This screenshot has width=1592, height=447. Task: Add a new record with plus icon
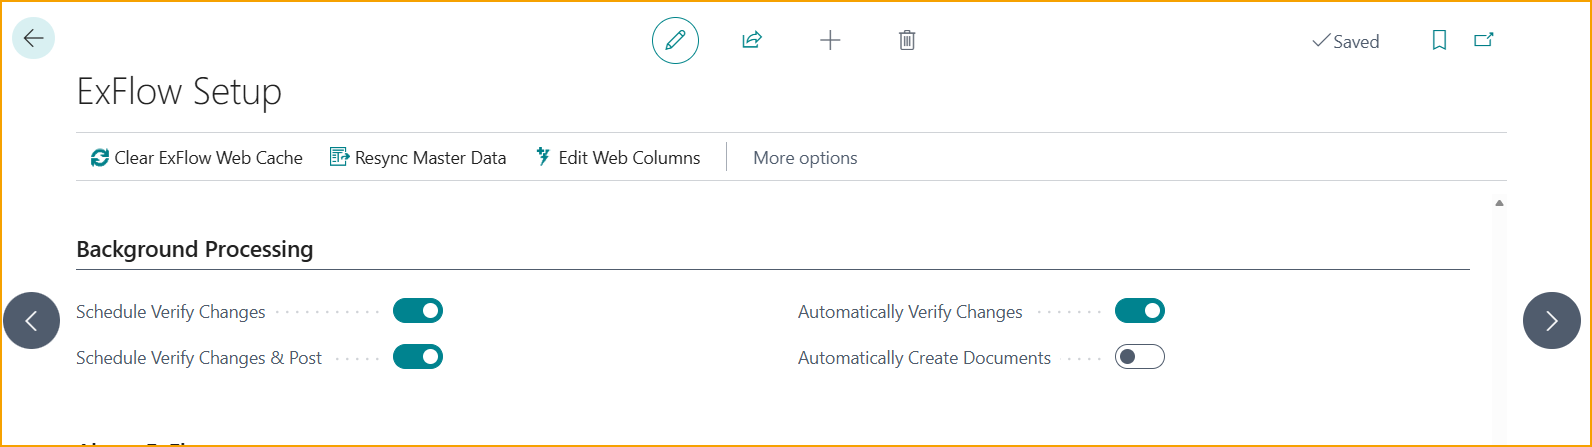830,40
